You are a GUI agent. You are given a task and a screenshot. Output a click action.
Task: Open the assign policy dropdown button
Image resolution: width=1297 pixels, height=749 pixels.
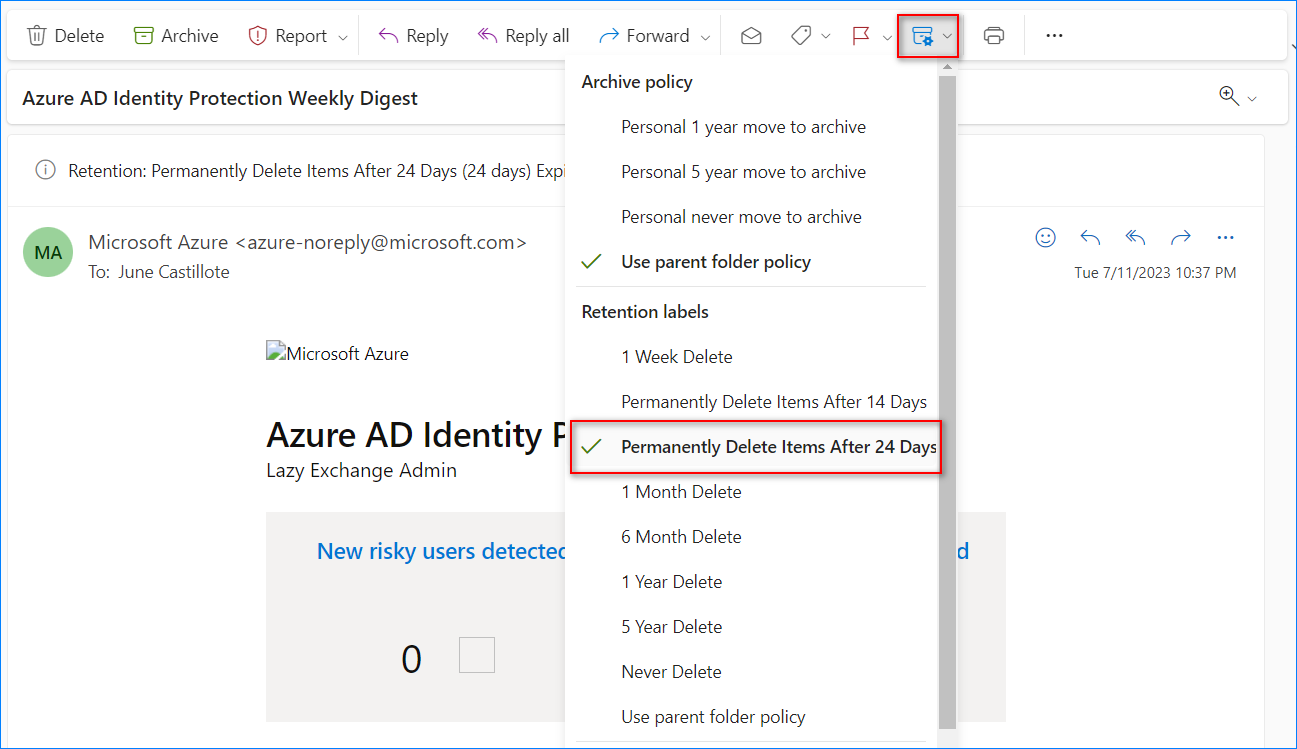(929, 37)
